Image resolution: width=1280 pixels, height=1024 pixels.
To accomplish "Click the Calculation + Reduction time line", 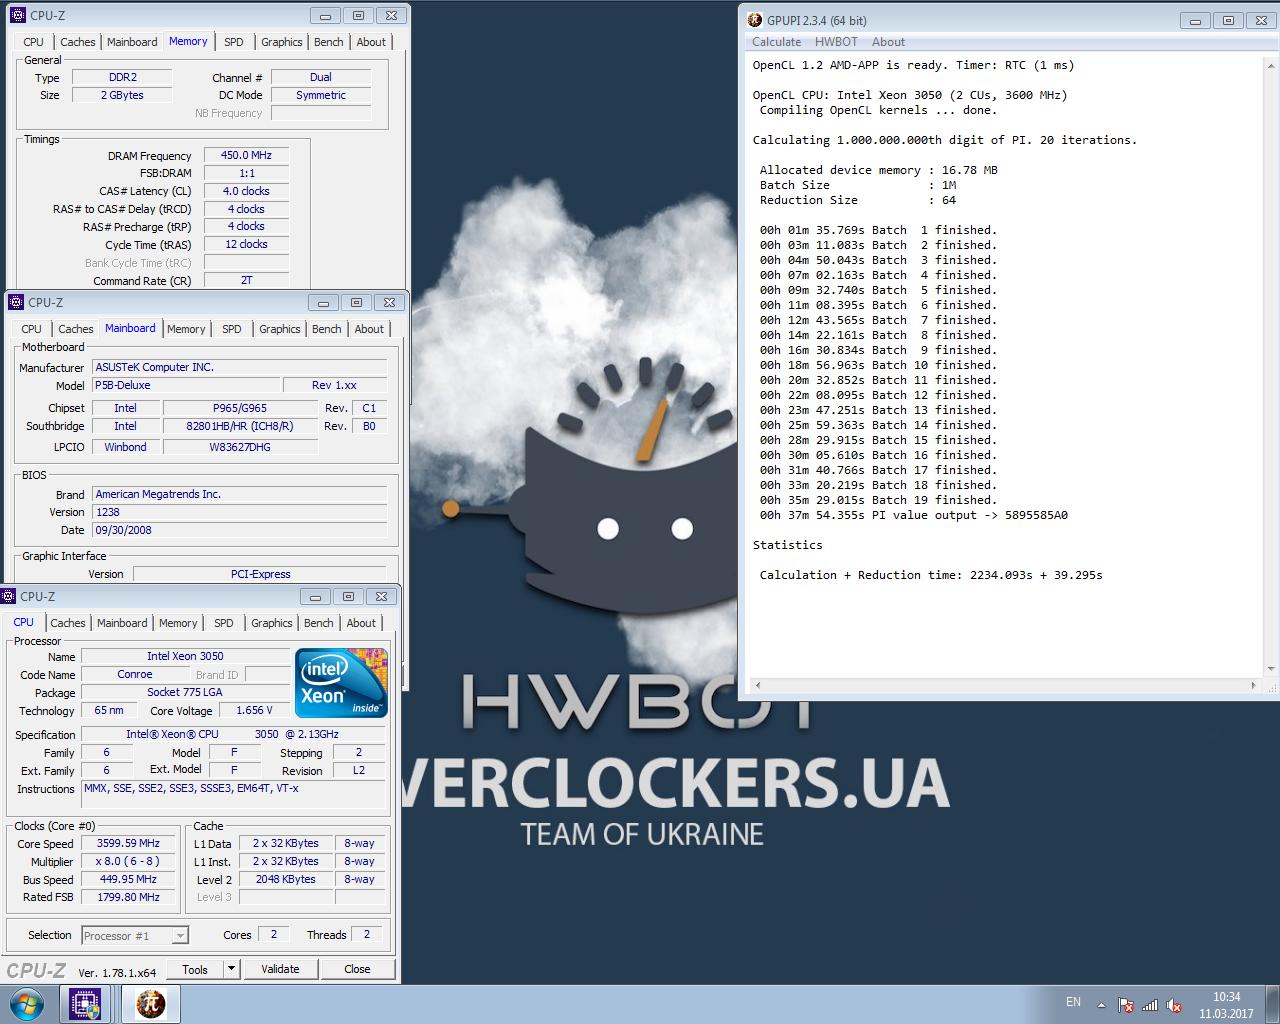I will tap(931, 575).
